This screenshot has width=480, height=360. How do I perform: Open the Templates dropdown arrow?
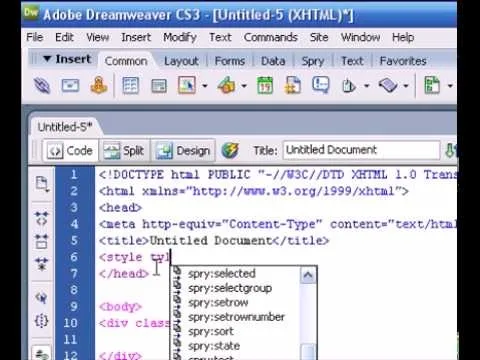[450, 86]
